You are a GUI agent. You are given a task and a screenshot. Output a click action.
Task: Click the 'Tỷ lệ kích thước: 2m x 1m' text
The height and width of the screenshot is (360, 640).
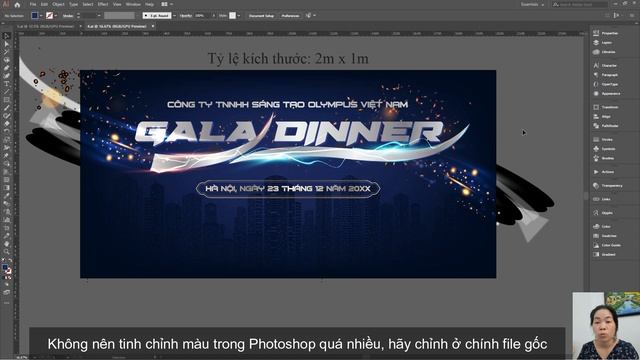tap(288, 59)
